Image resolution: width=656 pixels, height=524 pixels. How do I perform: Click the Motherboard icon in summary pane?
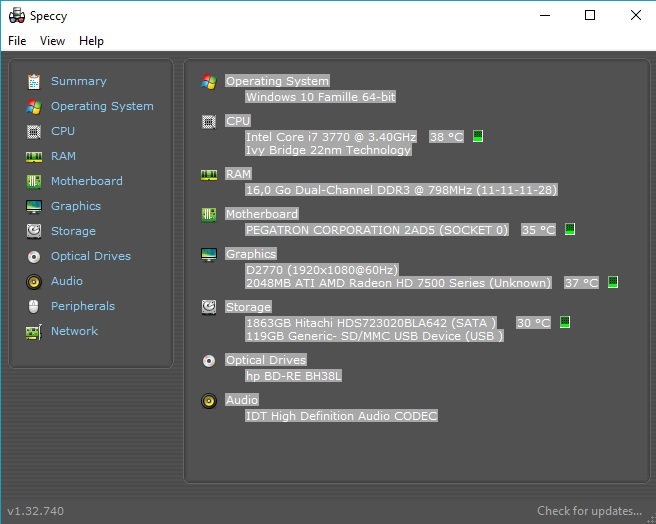click(209, 215)
